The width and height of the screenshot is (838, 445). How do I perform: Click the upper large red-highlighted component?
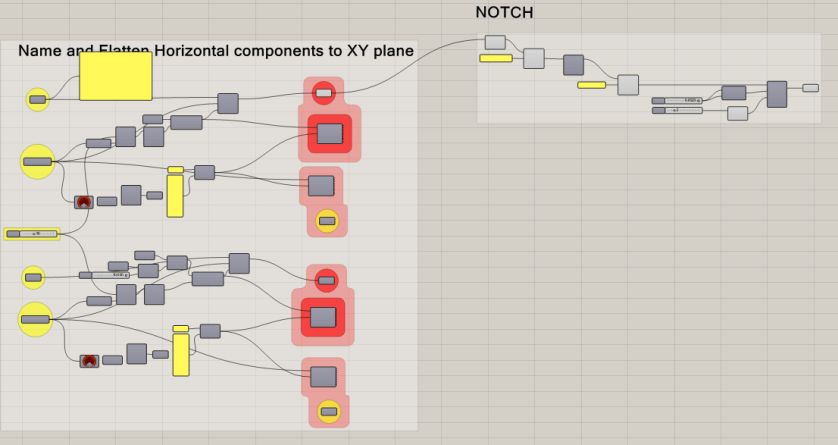pos(330,133)
